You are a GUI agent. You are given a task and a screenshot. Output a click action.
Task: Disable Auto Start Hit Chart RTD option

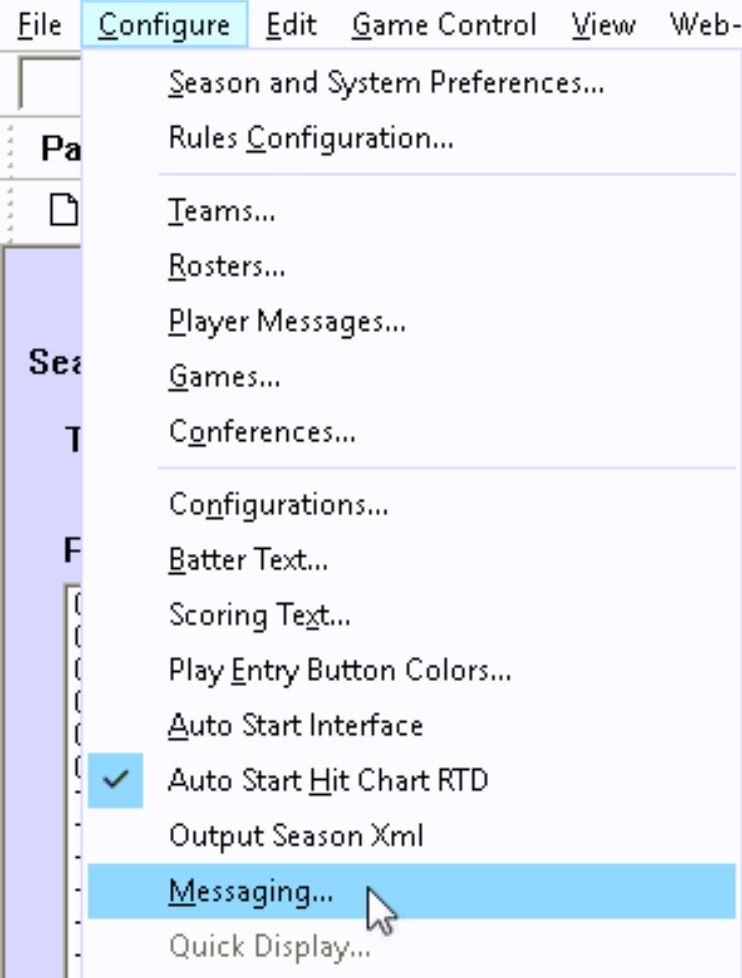327,780
